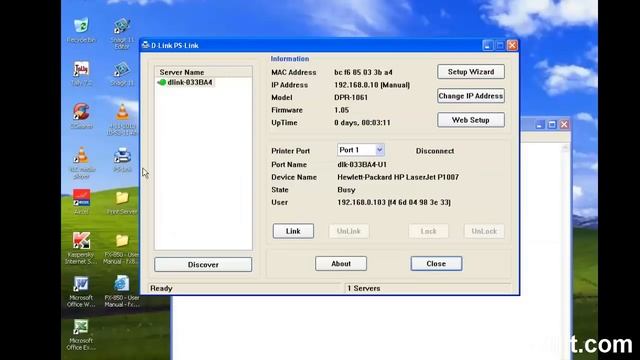Open the VLC video file icon below Snagit 11
Screen dimensions: 640x360
122,120
